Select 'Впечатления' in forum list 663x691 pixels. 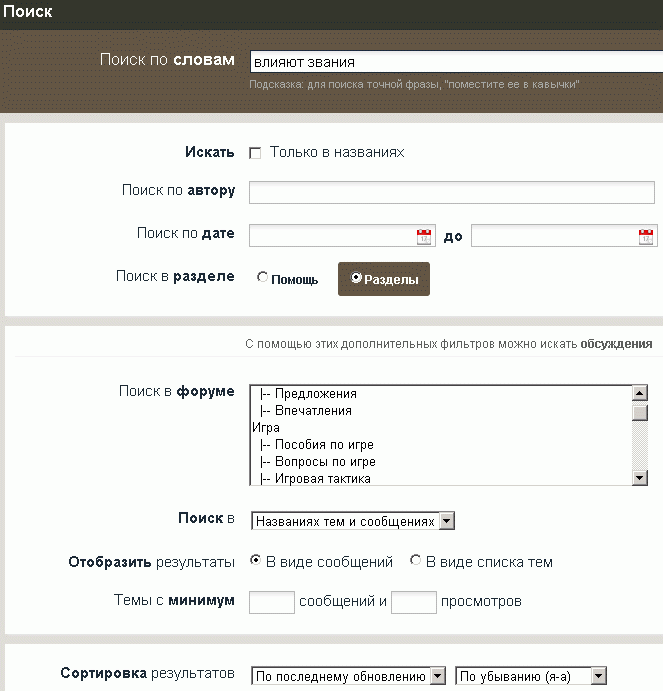[x=441, y=411]
